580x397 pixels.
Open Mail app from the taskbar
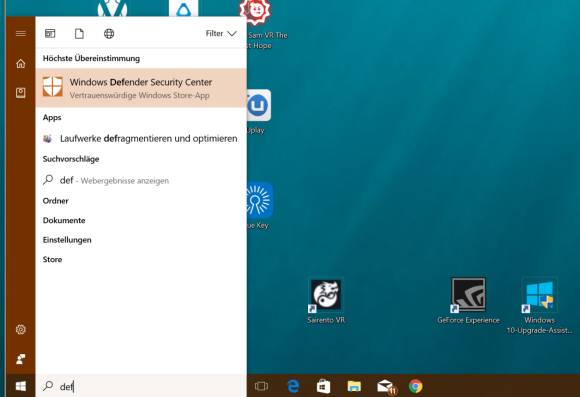(x=386, y=387)
